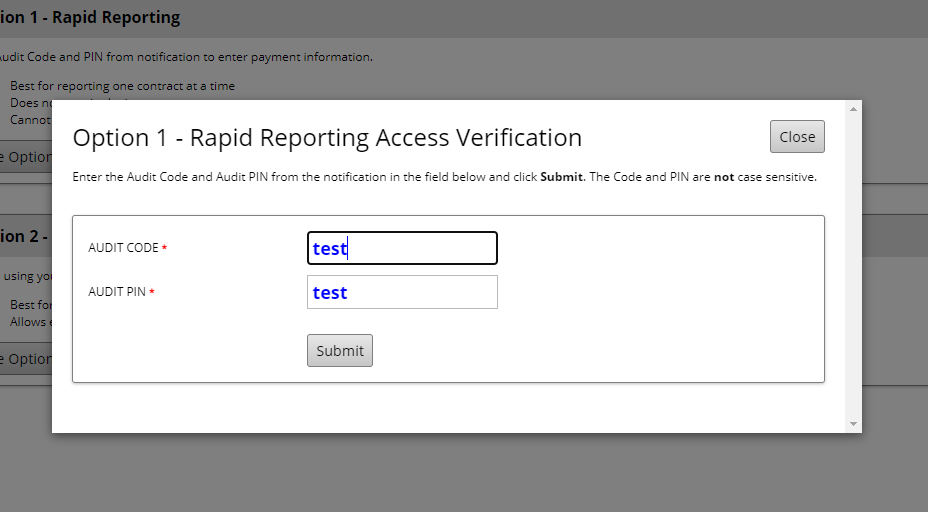The width and height of the screenshot is (928, 512).
Task: Focus the Audit PIN input field
Action: coord(402,292)
